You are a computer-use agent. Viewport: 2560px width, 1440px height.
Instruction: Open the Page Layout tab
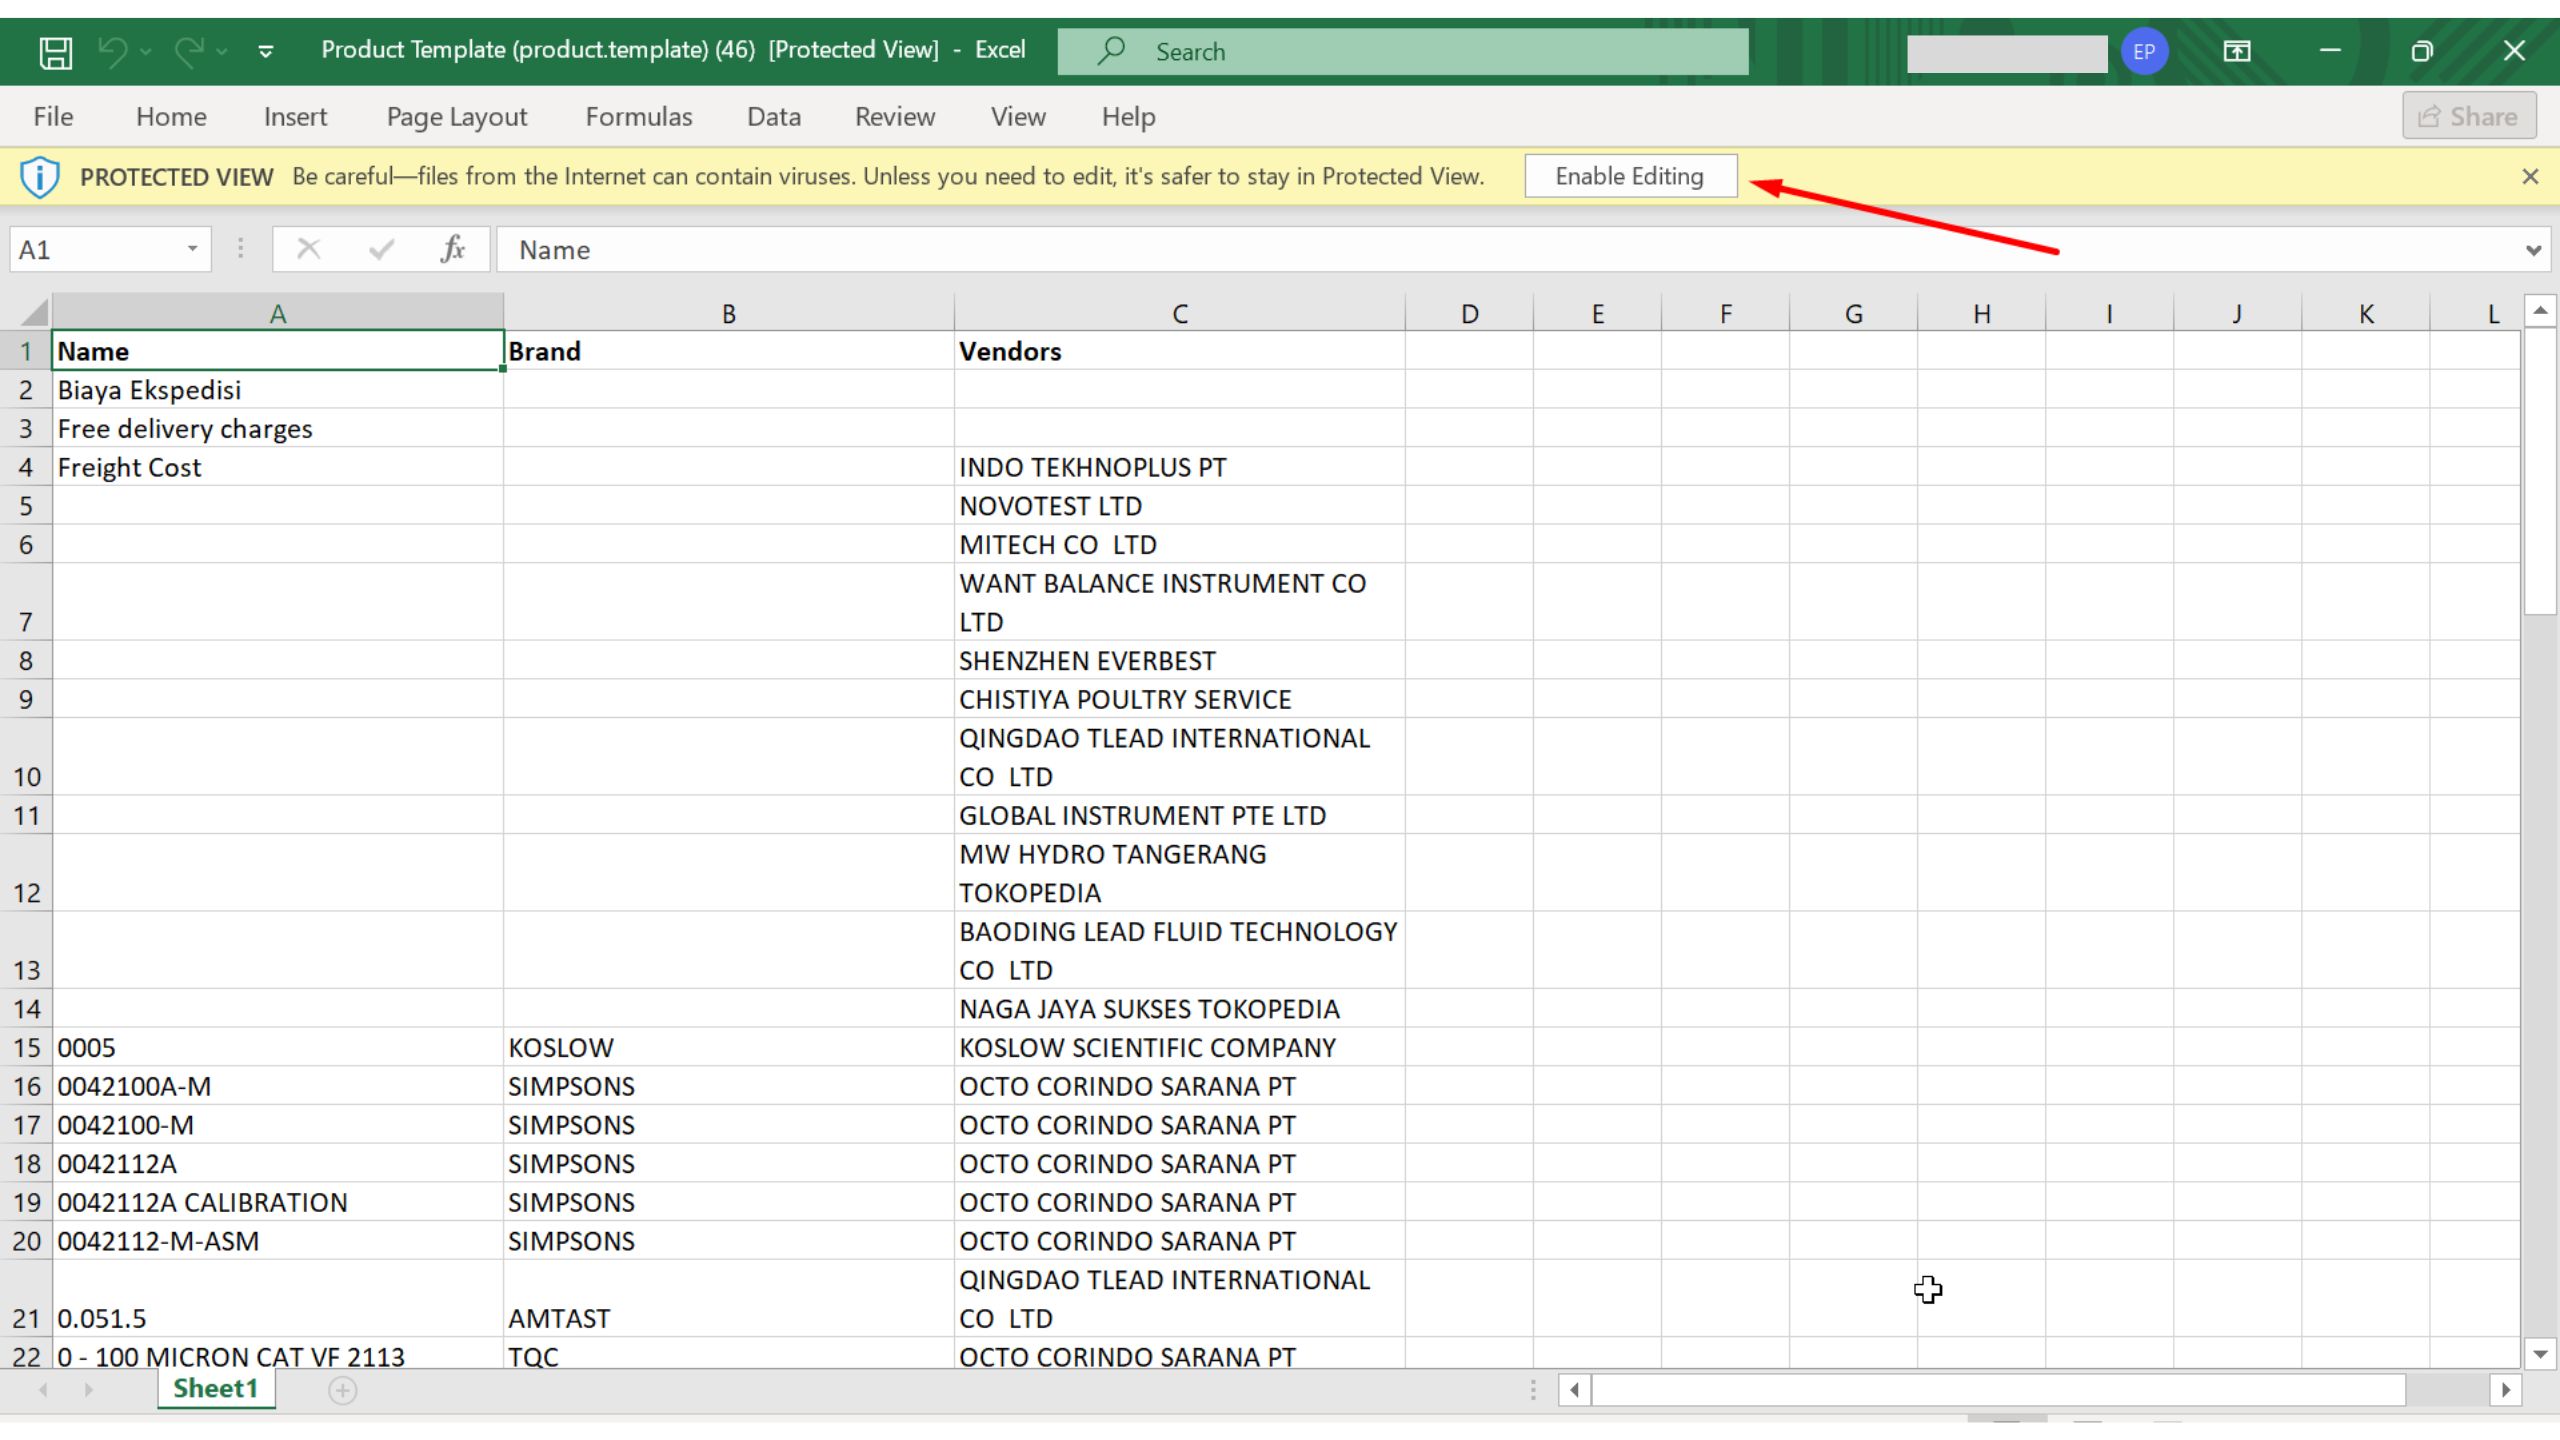[456, 117]
